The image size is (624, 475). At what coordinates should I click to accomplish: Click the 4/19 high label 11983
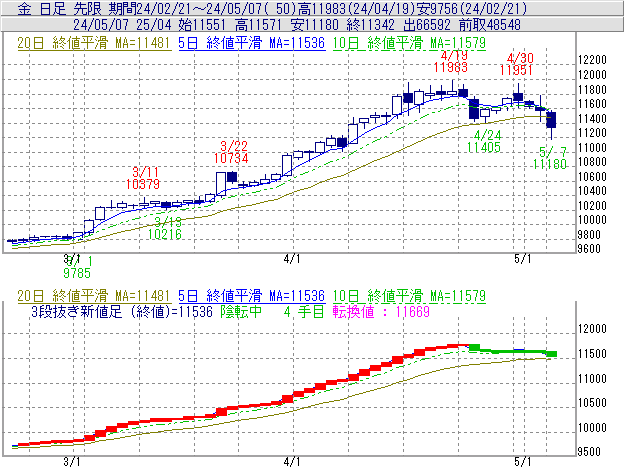pyautogui.click(x=452, y=67)
